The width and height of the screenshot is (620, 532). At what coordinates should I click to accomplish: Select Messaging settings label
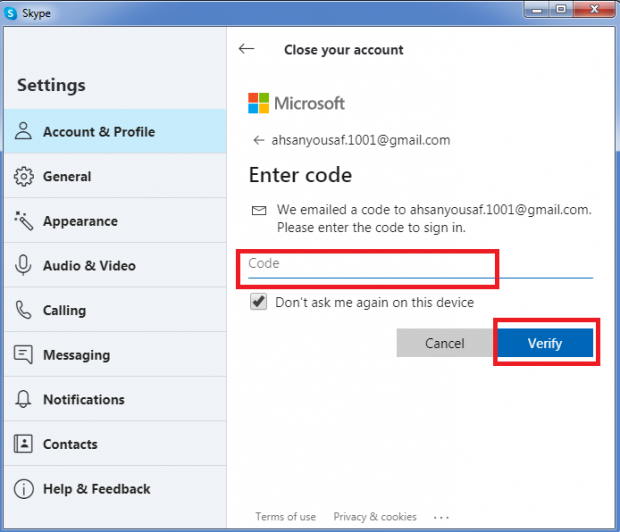(76, 355)
